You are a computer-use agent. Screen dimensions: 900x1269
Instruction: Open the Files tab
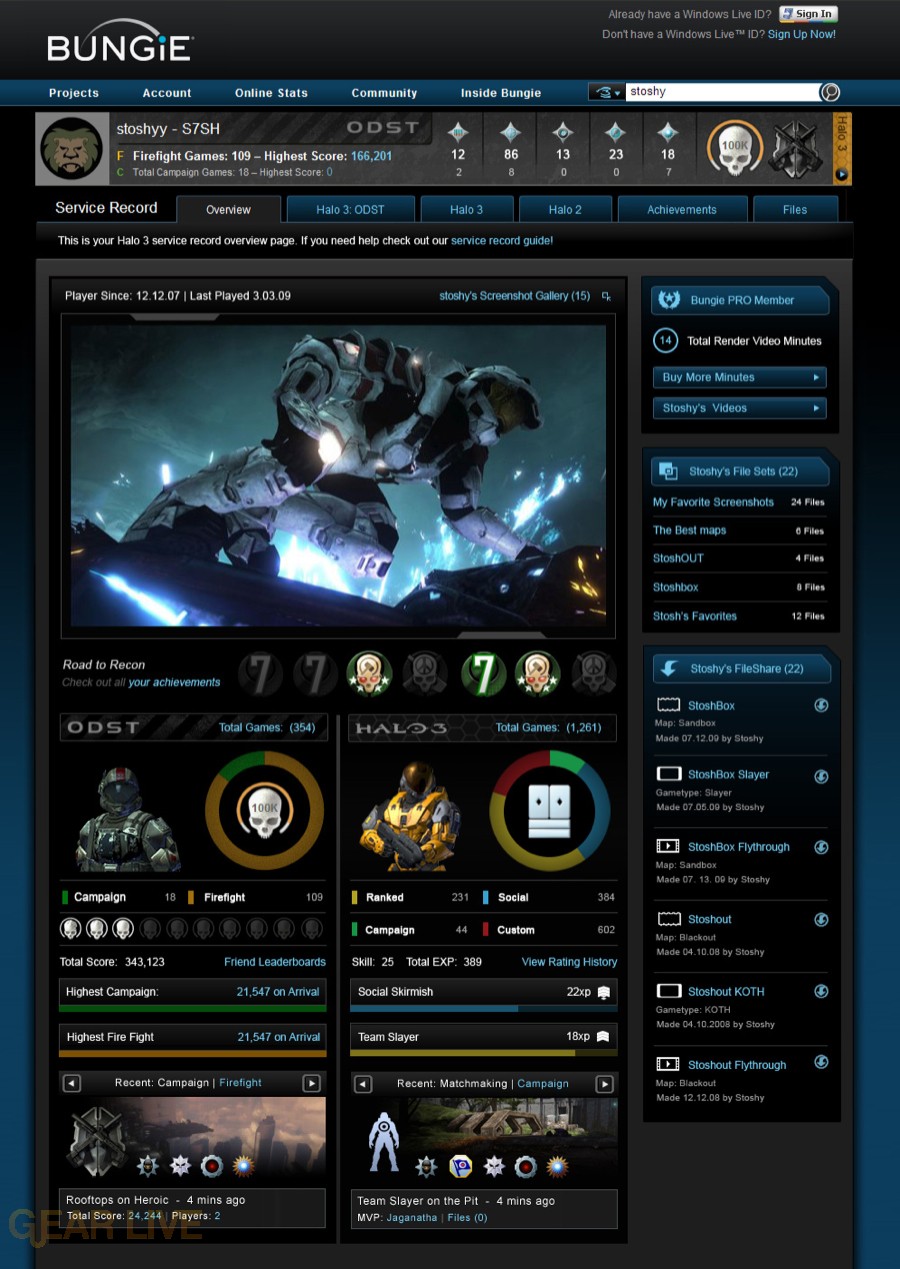(x=795, y=209)
